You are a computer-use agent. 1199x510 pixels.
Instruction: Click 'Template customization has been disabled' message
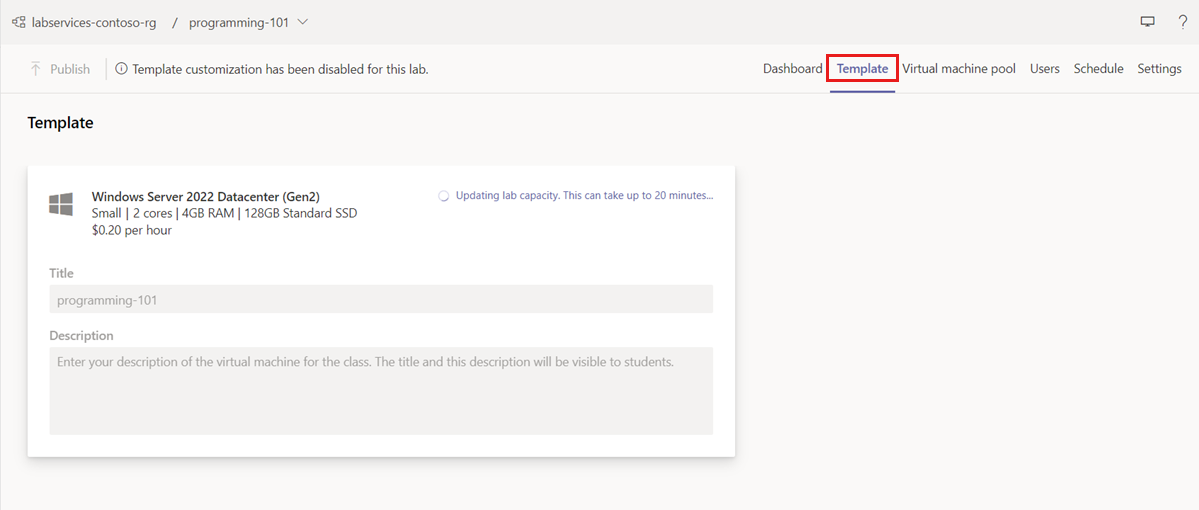click(280, 69)
